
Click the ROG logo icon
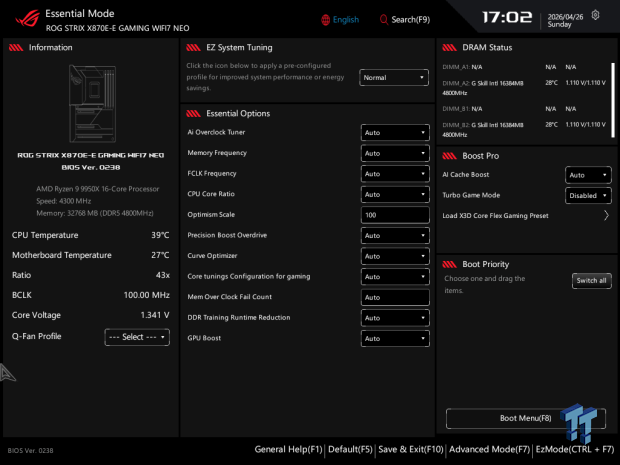(28, 19)
